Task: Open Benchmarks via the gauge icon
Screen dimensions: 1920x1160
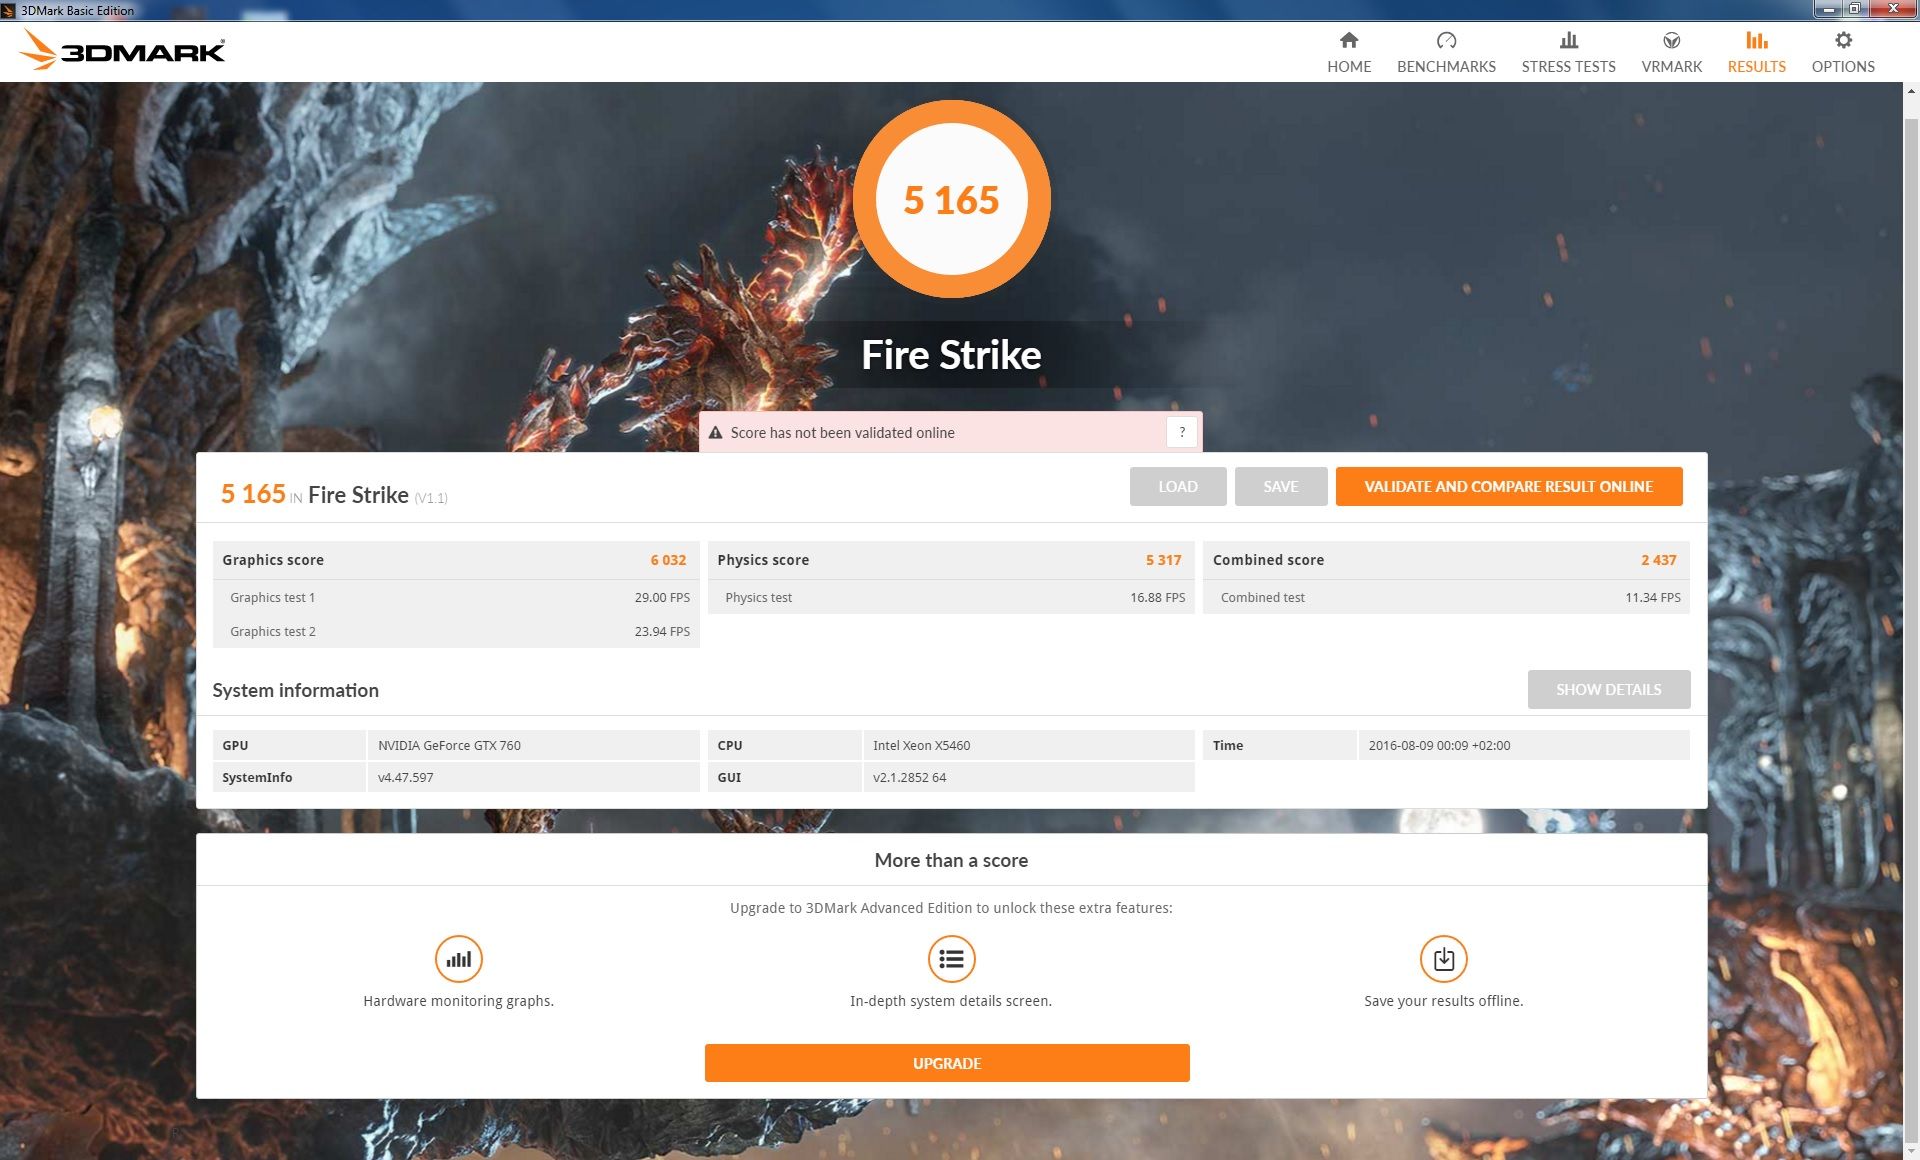Action: click(1445, 40)
